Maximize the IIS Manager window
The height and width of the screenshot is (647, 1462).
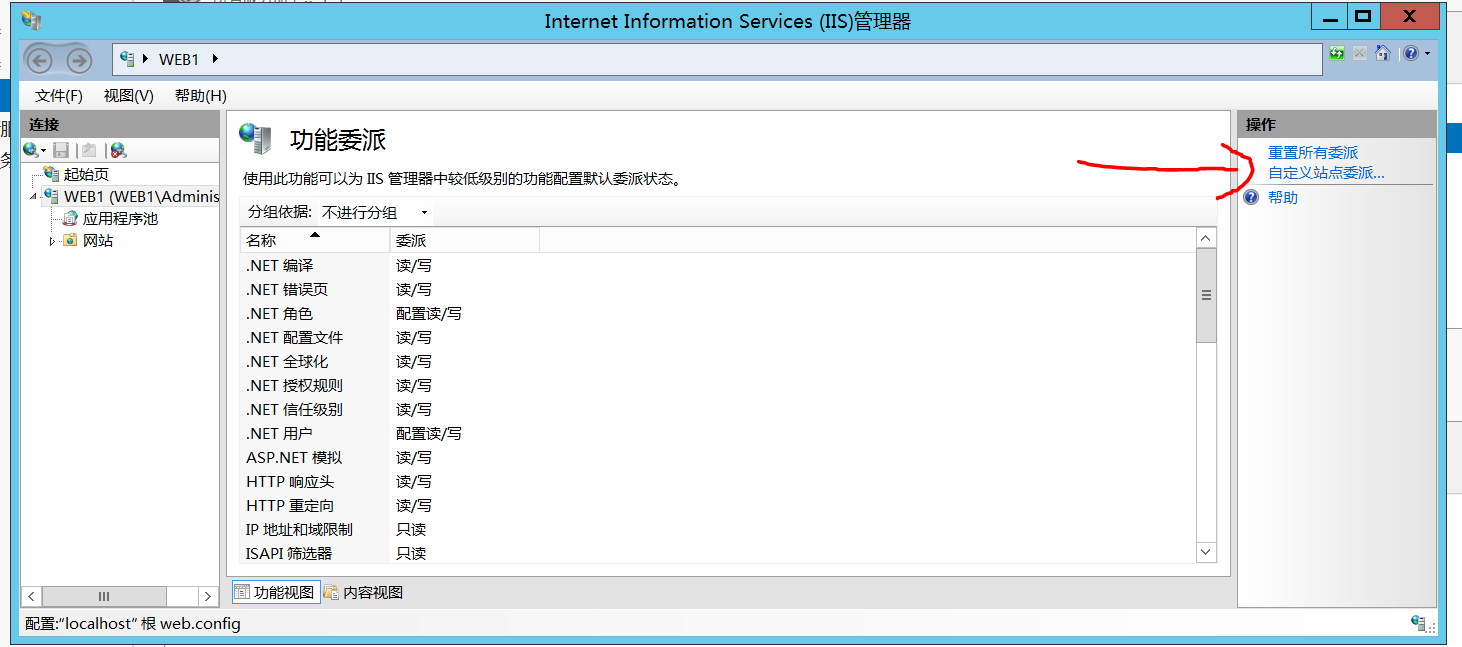tap(1362, 16)
